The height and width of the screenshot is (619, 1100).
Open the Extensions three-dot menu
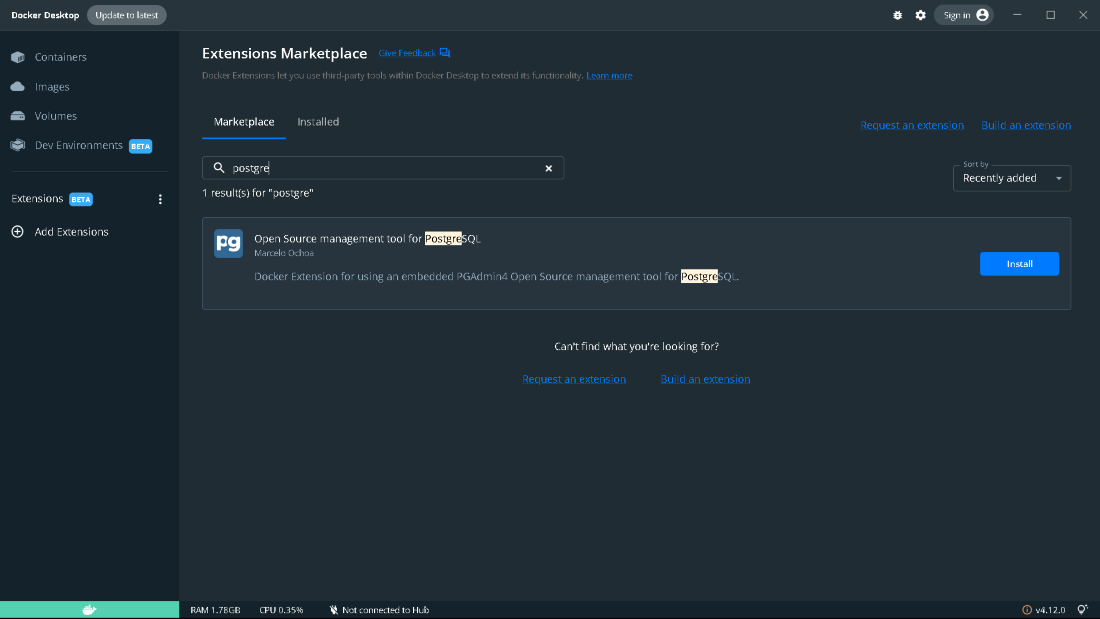pos(160,199)
